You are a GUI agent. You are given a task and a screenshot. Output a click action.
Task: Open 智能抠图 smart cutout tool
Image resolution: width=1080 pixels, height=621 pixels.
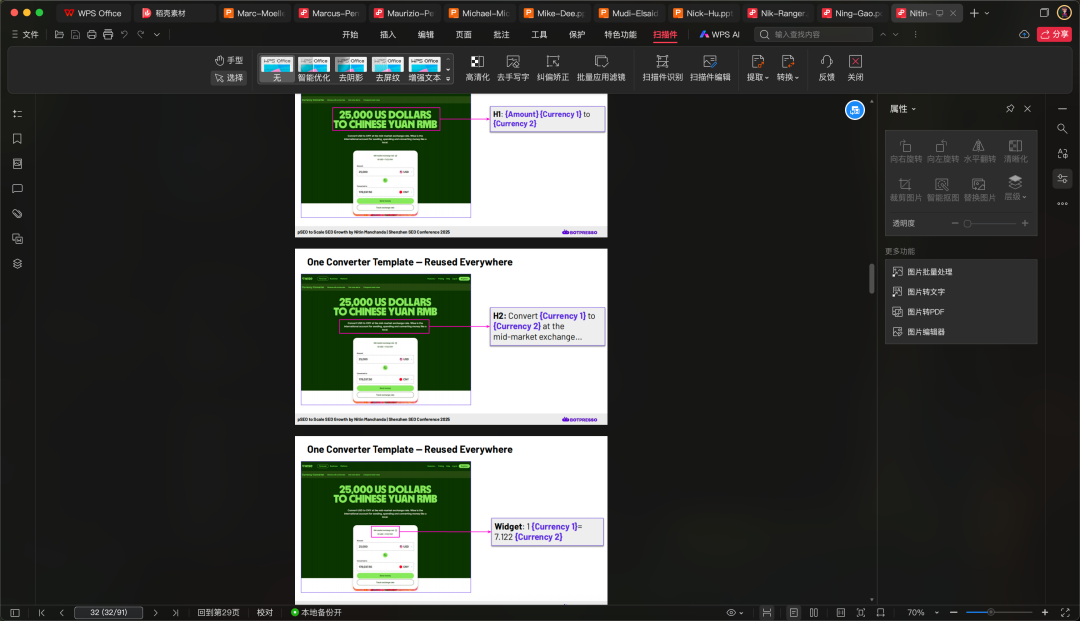pos(942,189)
